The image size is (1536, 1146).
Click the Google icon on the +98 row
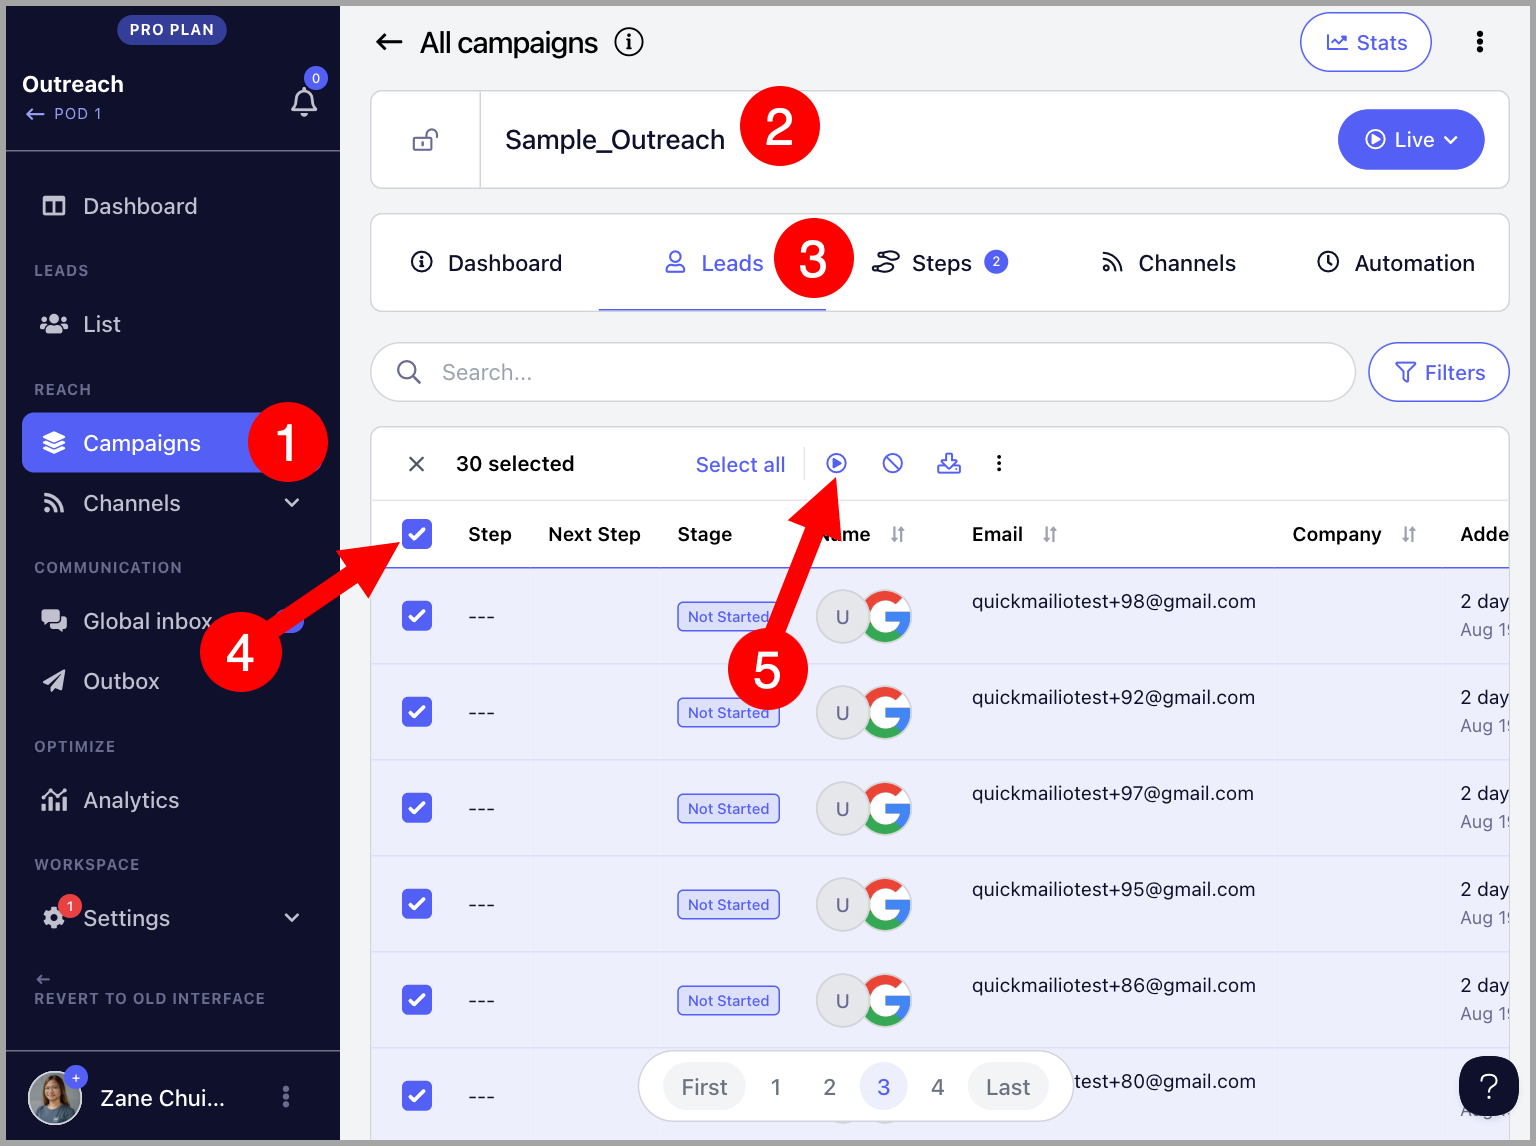[x=888, y=616]
